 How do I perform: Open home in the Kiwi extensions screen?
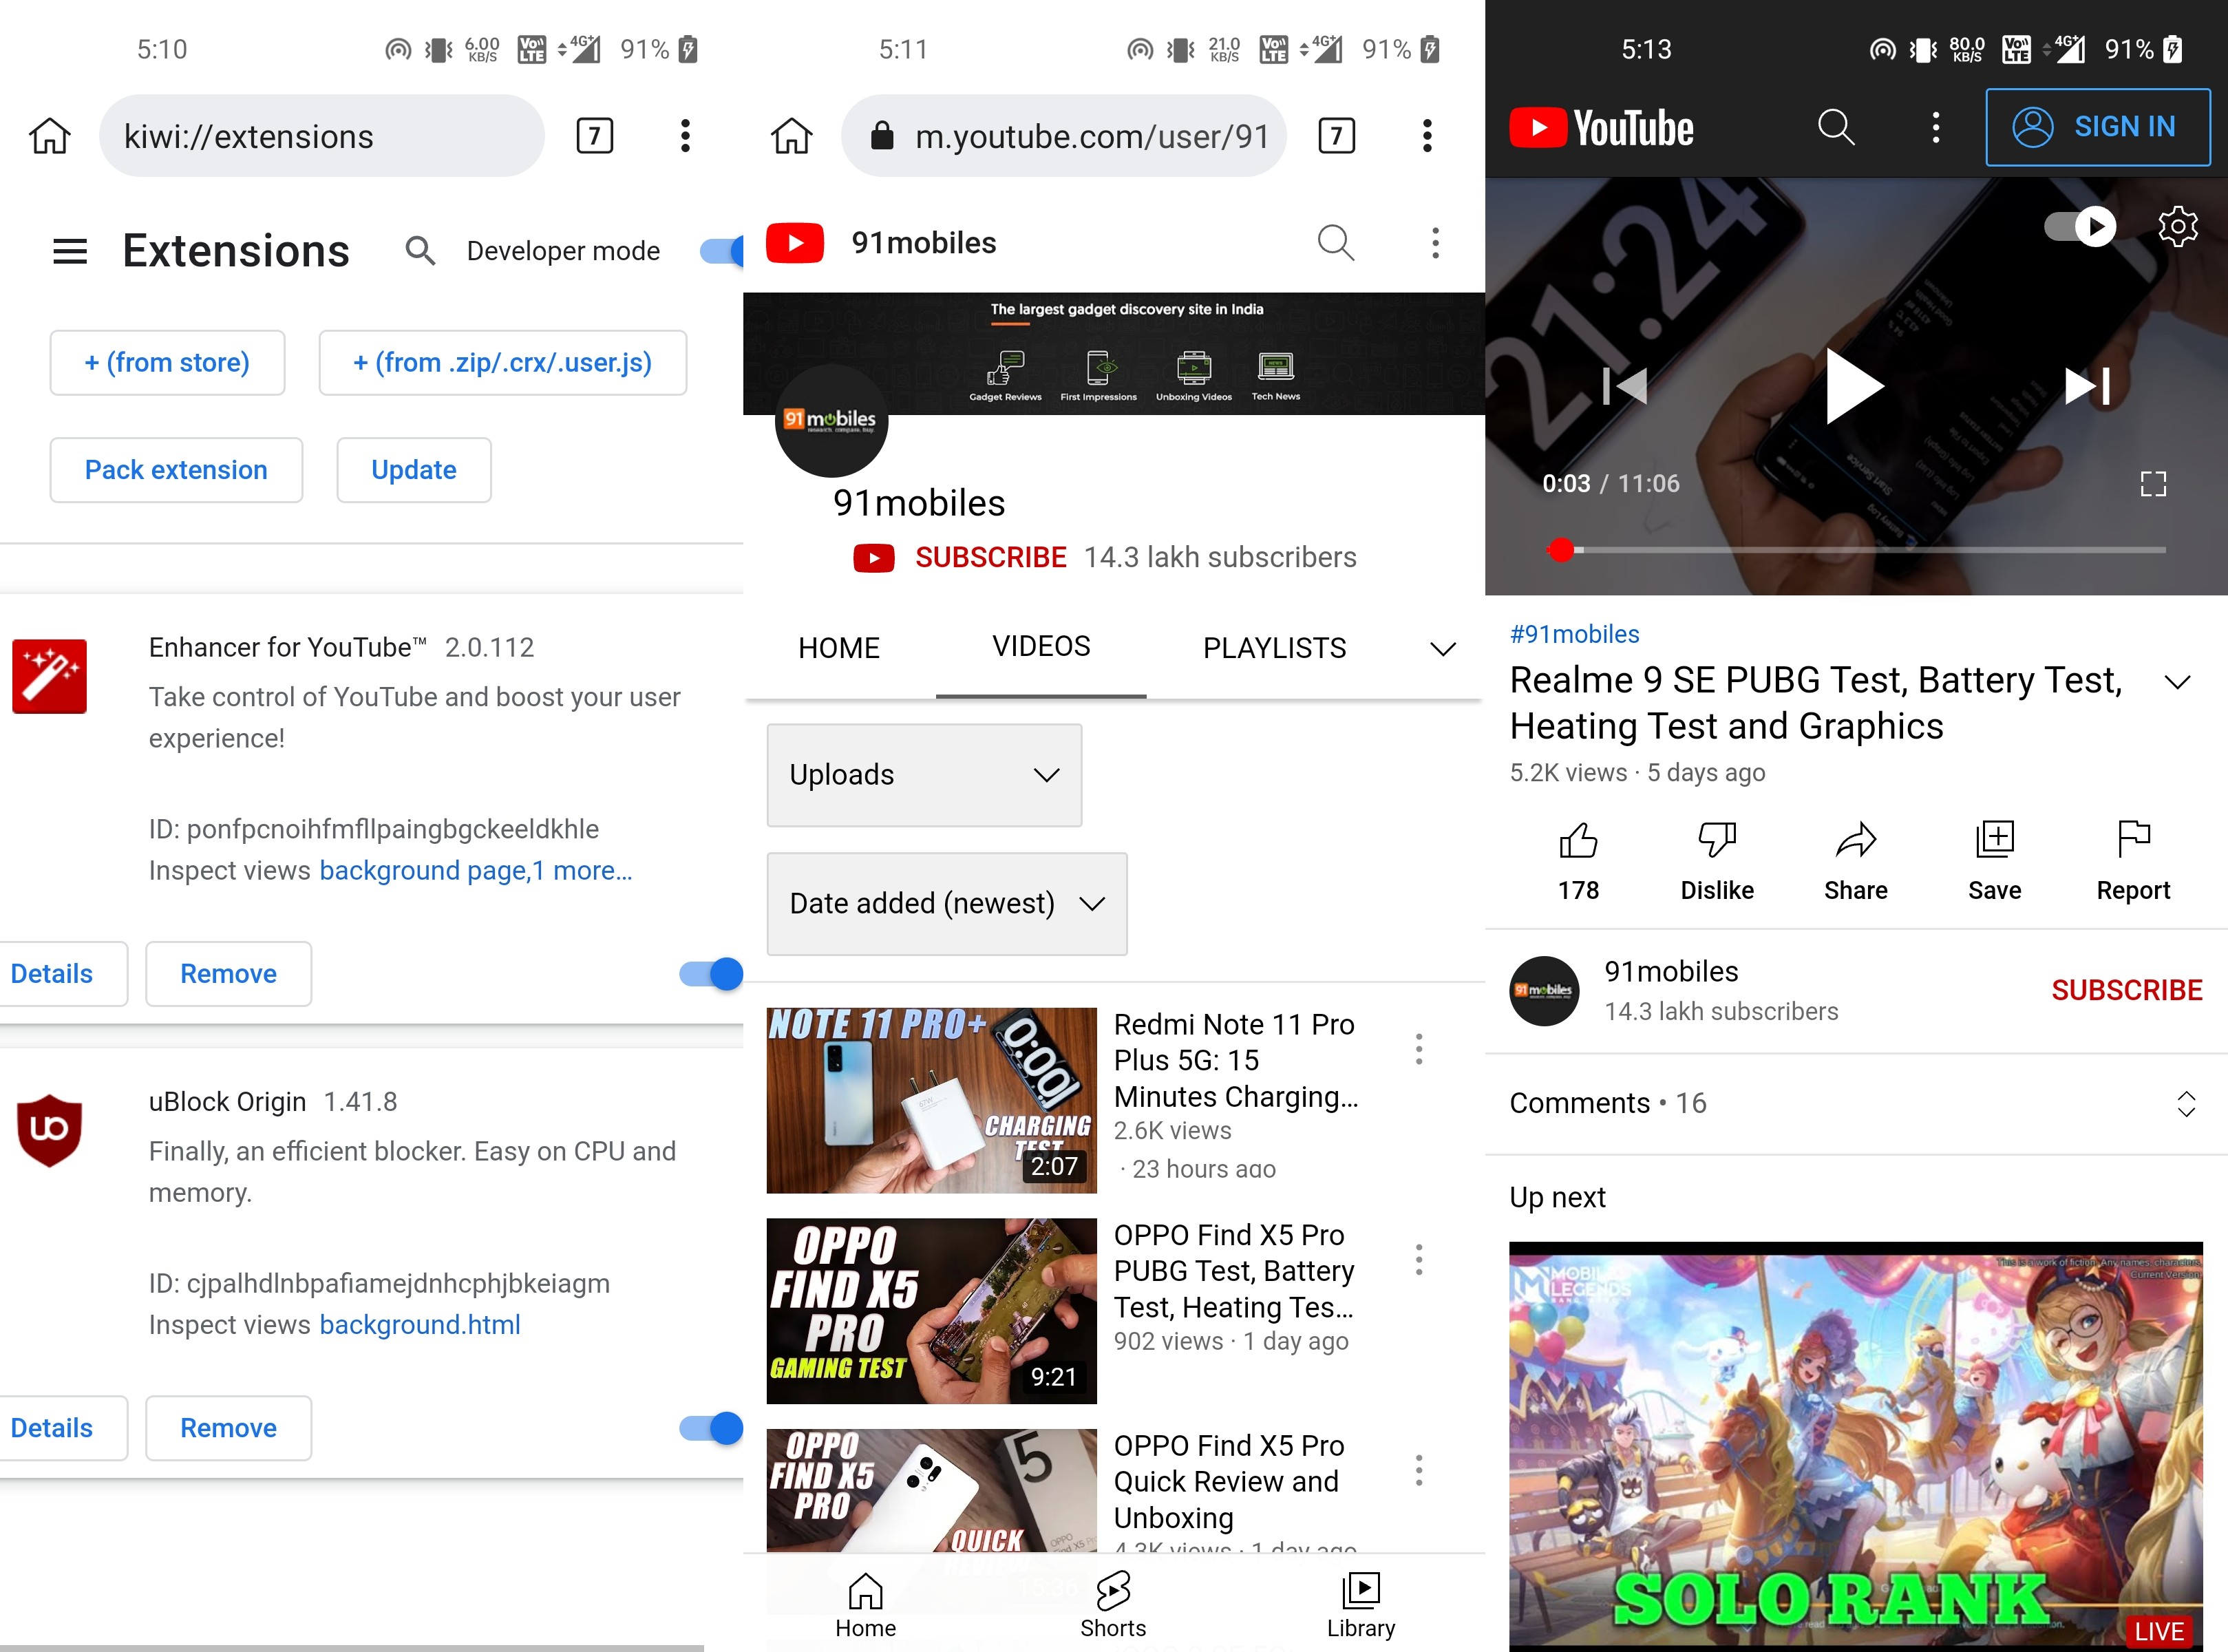(49, 135)
